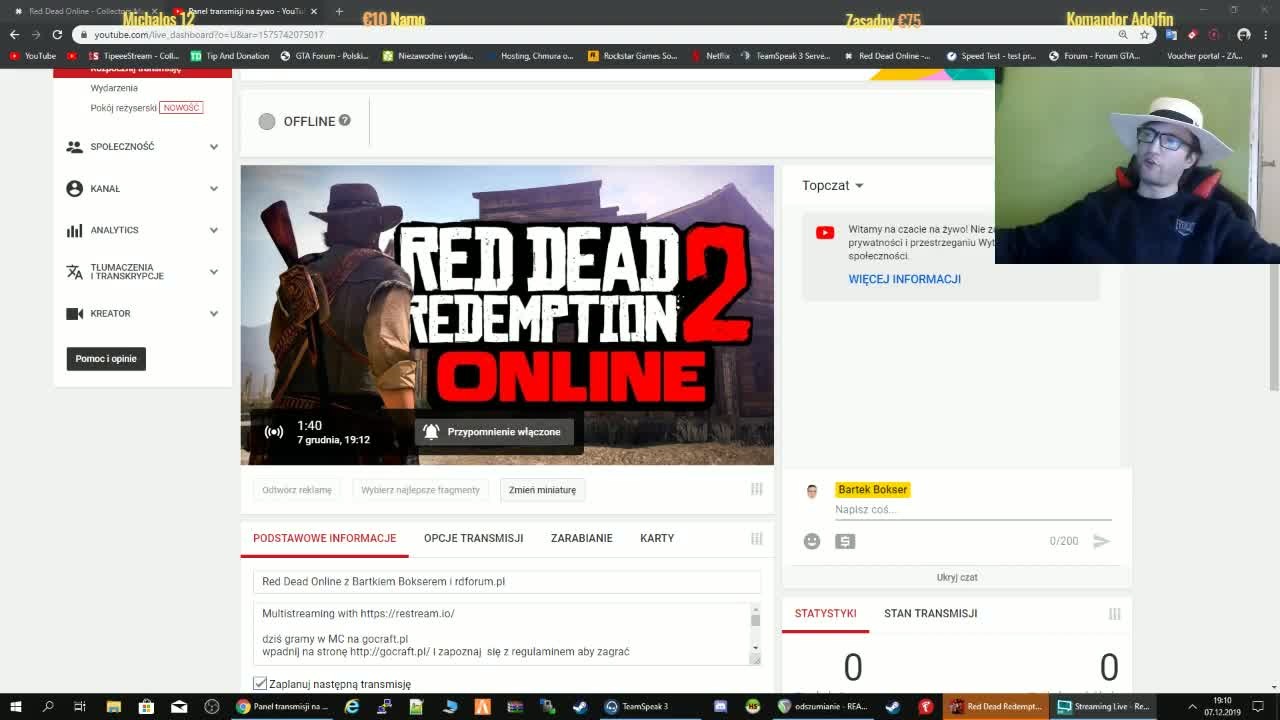Switch to the Stan transmisji tab
The height and width of the screenshot is (720, 1280).
(x=930, y=614)
